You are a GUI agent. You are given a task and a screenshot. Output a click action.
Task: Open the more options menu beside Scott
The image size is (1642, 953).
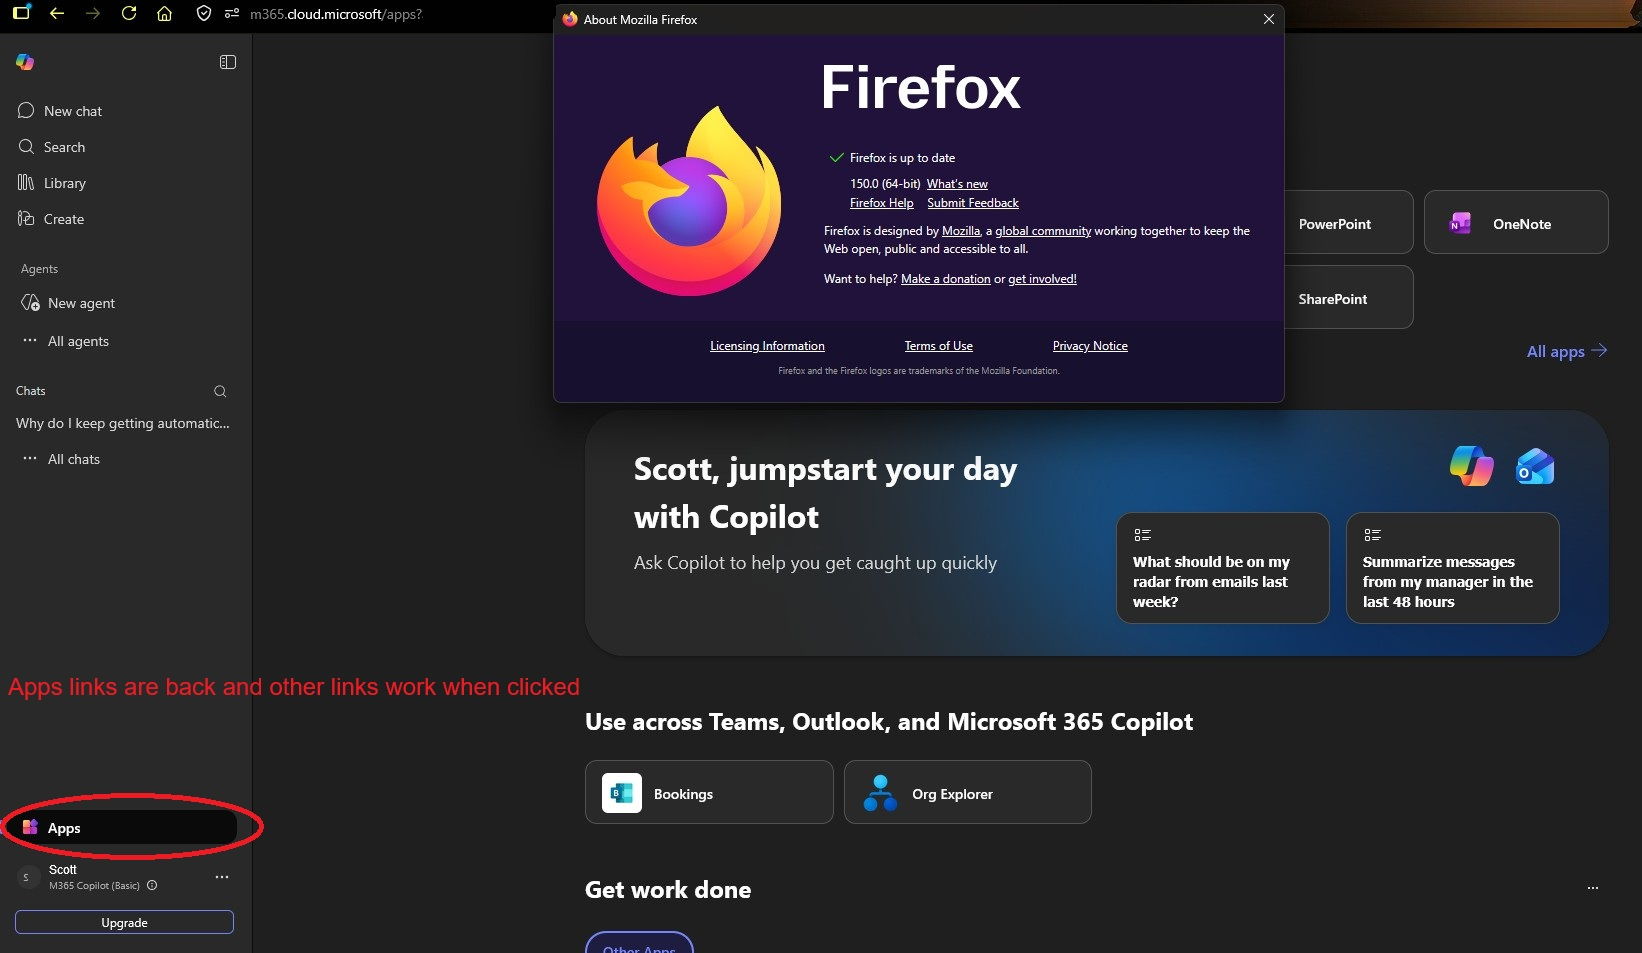tap(222, 877)
